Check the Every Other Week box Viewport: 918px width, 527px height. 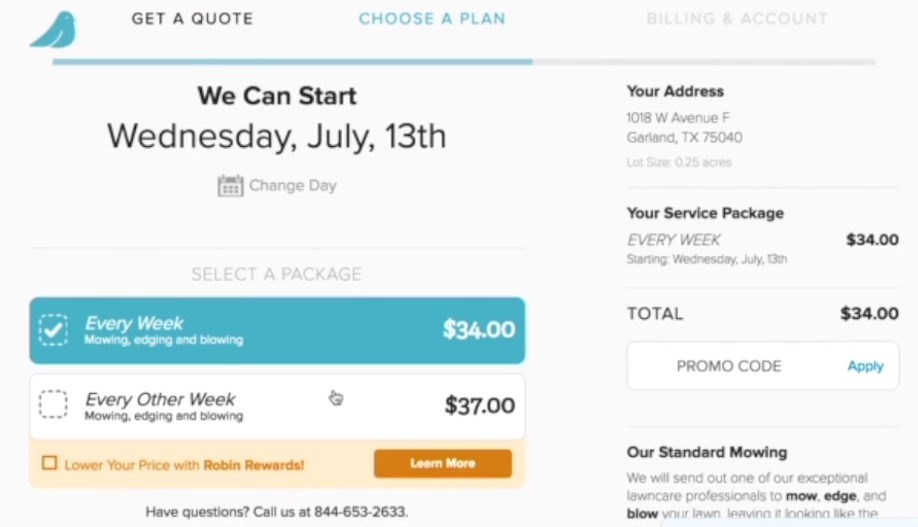pyautogui.click(x=53, y=404)
